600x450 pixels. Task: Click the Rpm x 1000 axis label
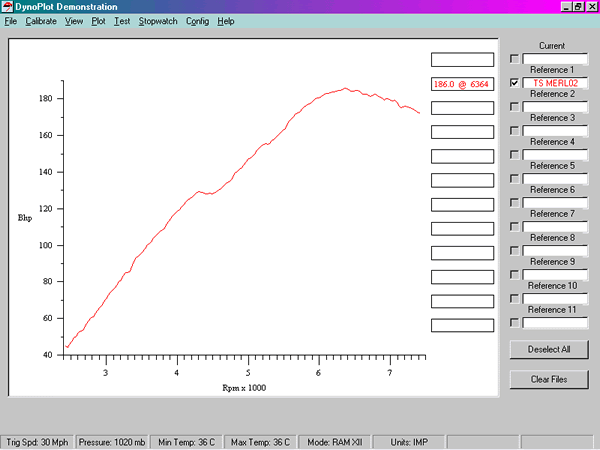pyautogui.click(x=244, y=388)
